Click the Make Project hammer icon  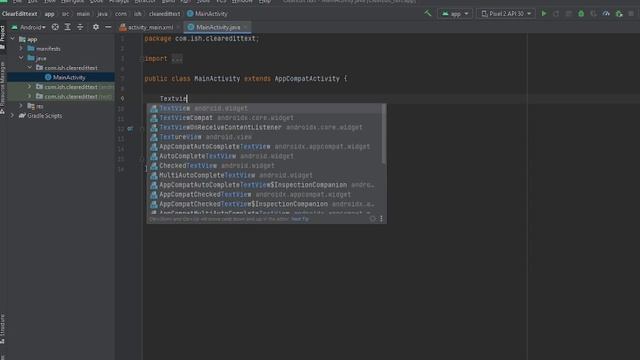tap(427, 13)
